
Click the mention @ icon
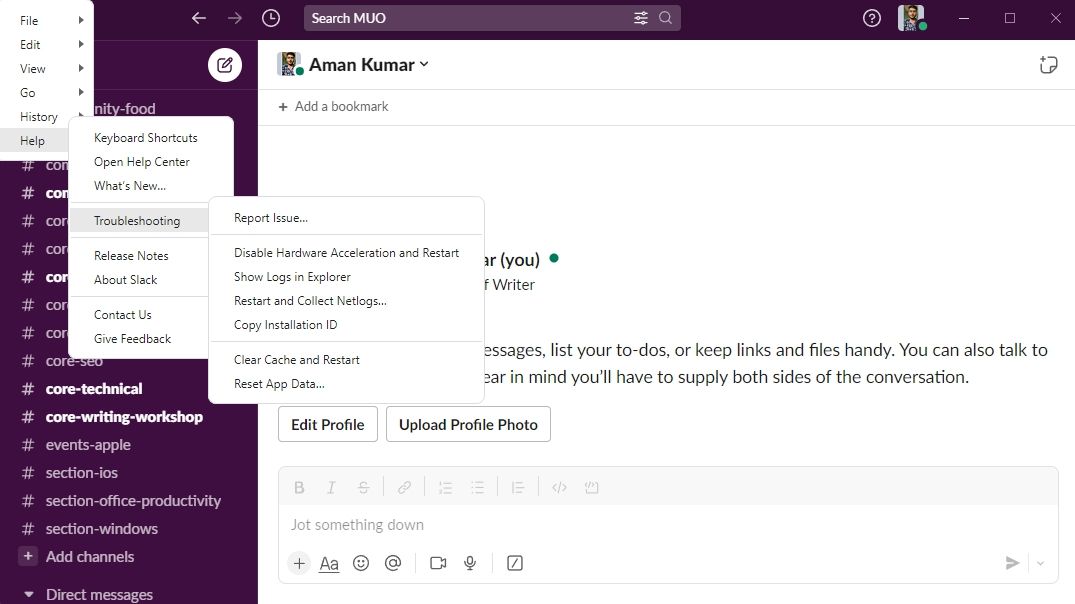393,563
